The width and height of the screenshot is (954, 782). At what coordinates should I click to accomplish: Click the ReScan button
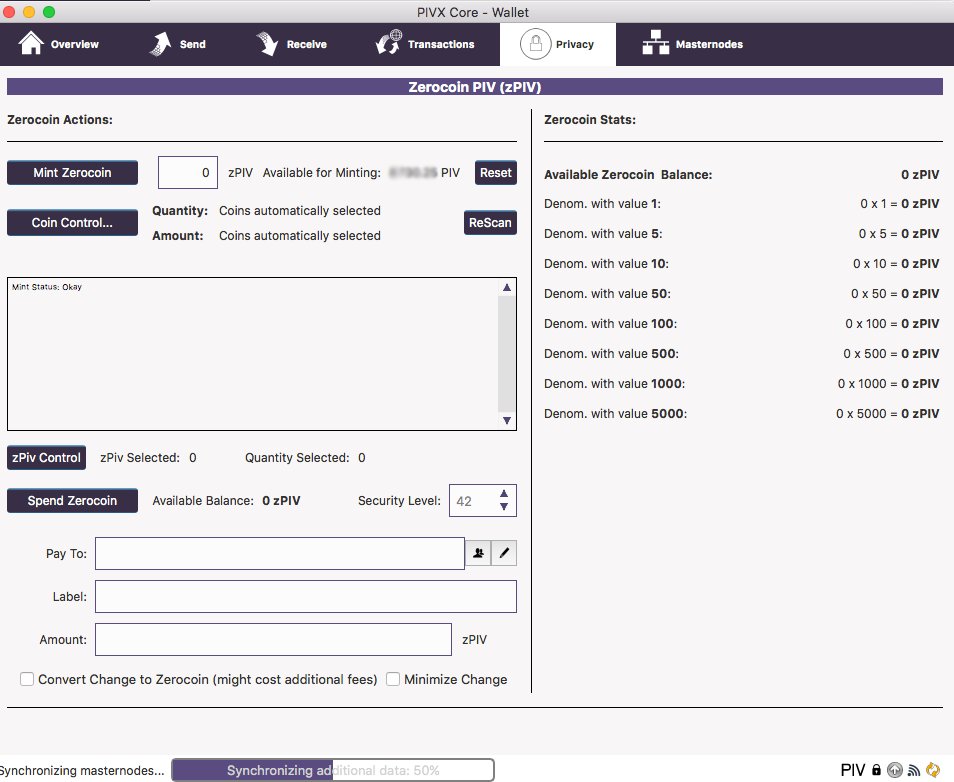tap(490, 223)
